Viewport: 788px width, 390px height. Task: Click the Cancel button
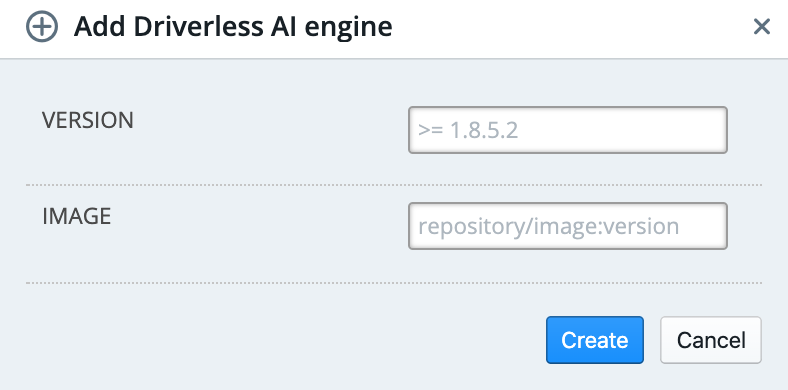(711, 340)
